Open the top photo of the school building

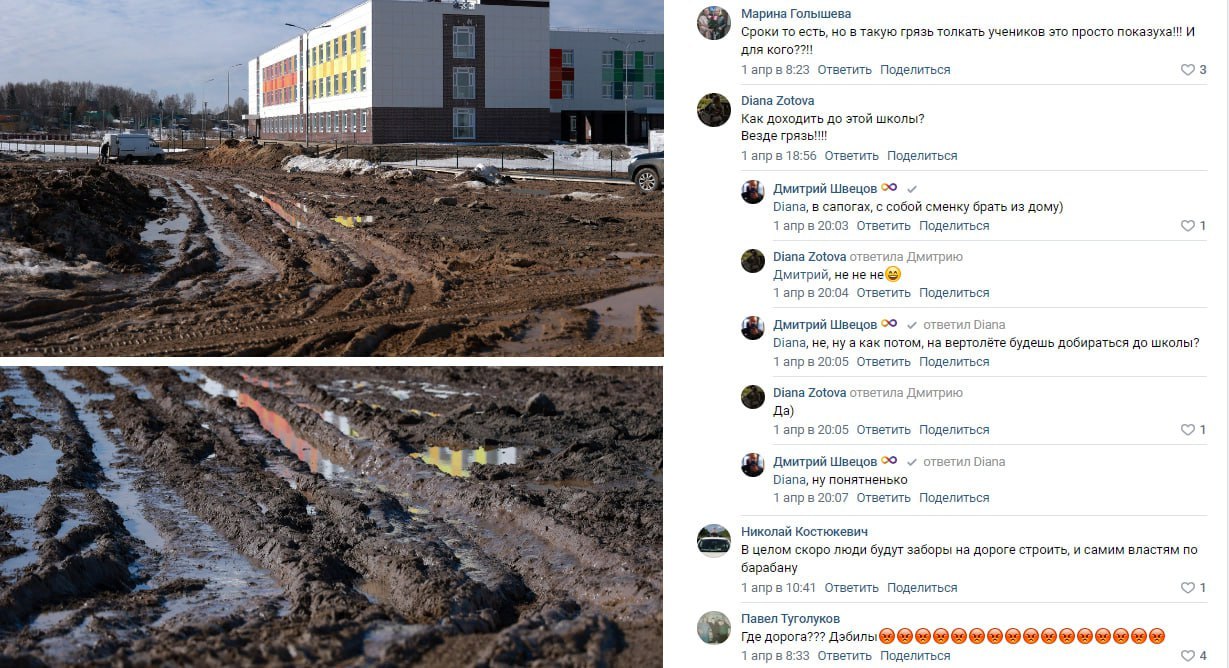click(x=331, y=178)
